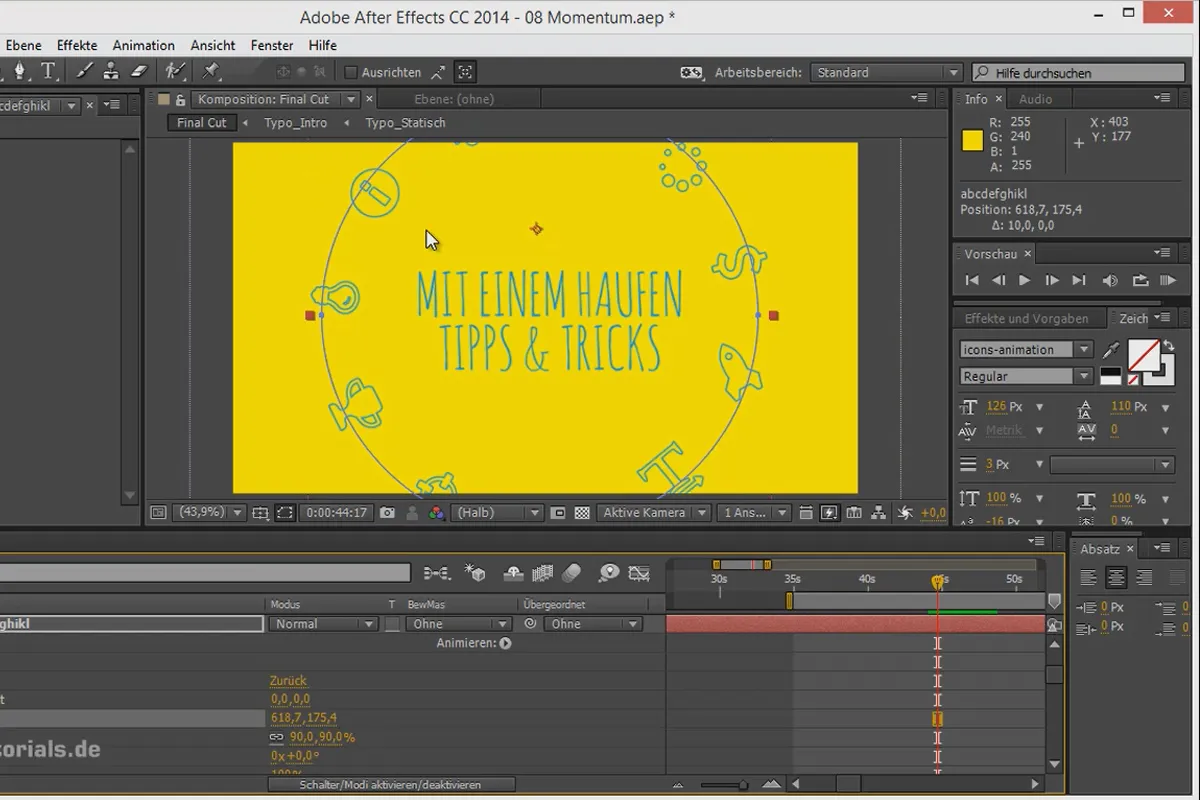
Task: Select the Brush tool
Action: click(x=85, y=71)
